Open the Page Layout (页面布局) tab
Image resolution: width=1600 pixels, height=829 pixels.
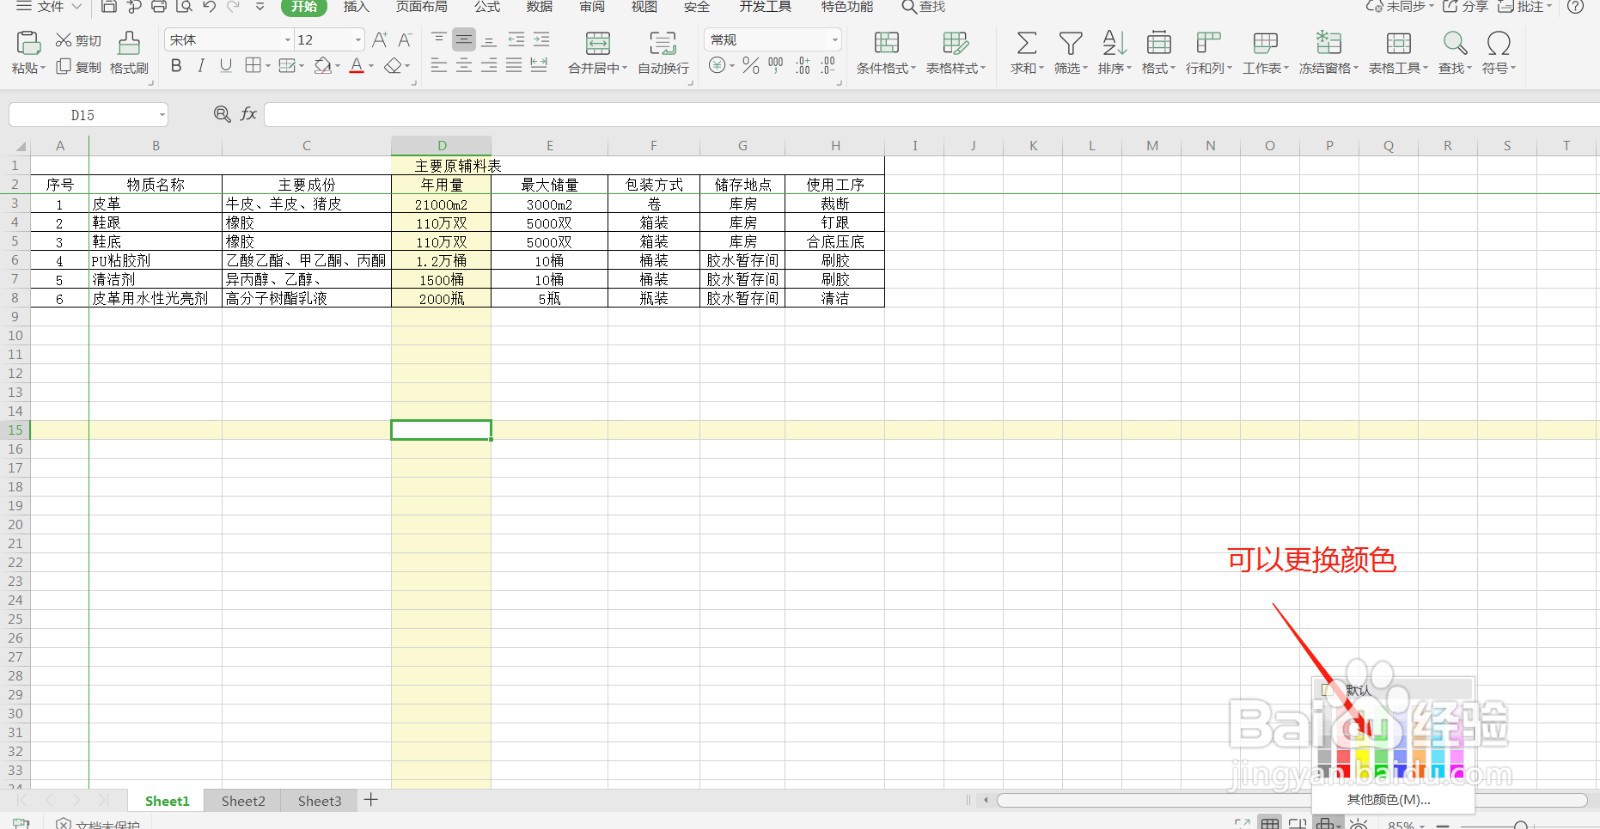[x=421, y=6]
